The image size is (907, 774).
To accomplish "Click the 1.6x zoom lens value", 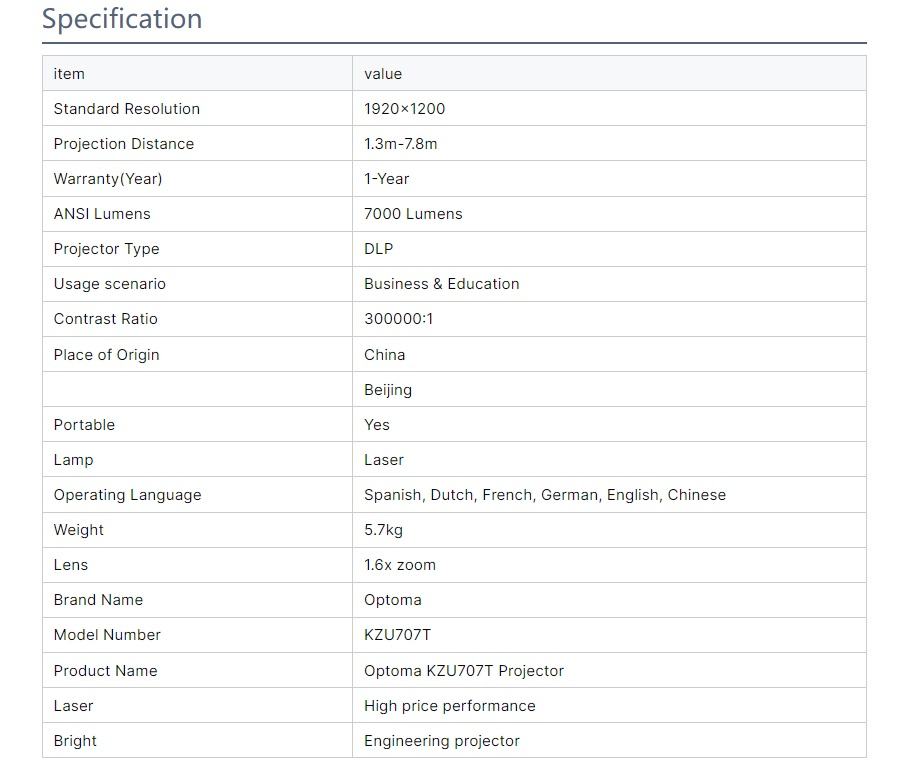I will [x=400, y=565].
